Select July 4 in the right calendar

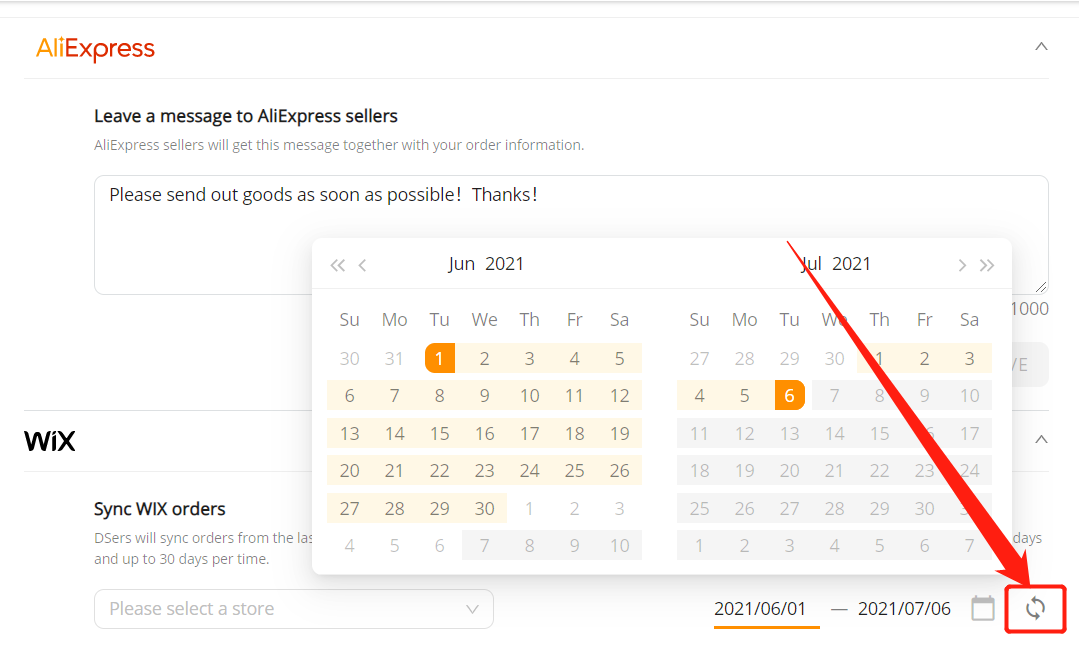click(699, 396)
